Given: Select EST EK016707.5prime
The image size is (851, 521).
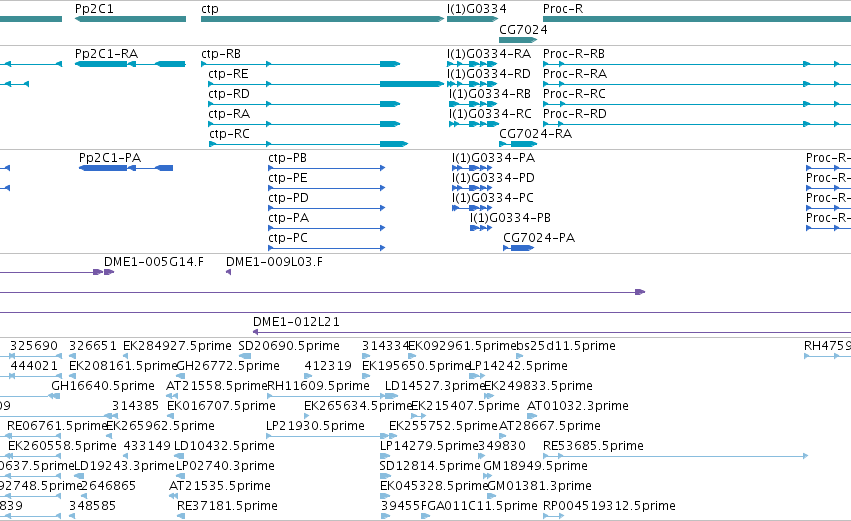Looking at the screenshot, I should point(221,406).
